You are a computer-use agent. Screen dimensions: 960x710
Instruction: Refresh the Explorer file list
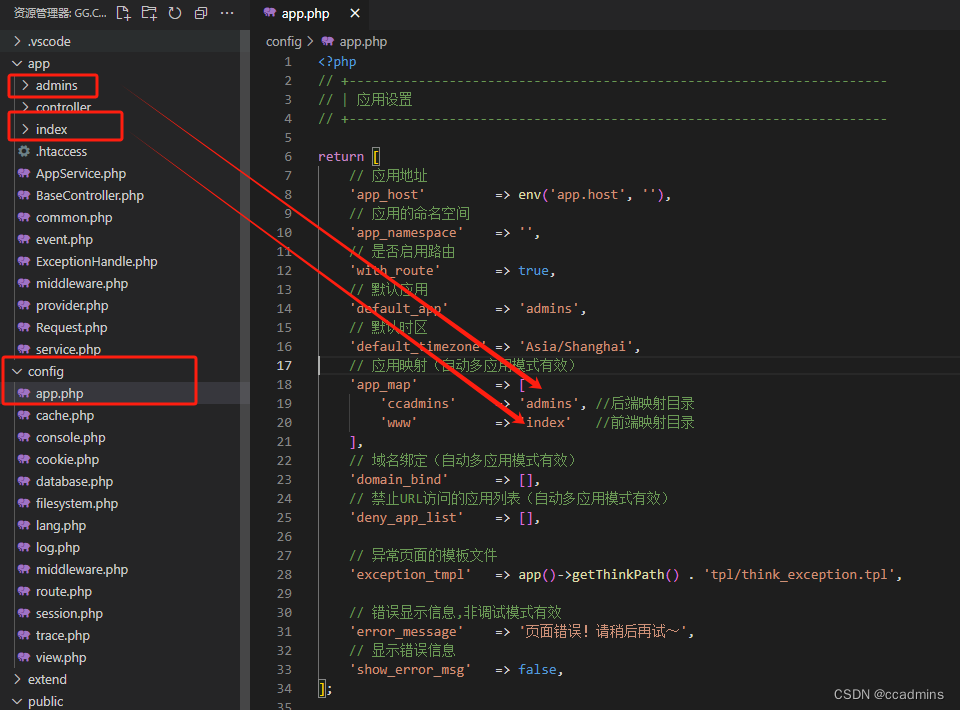click(x=175, y=12)
